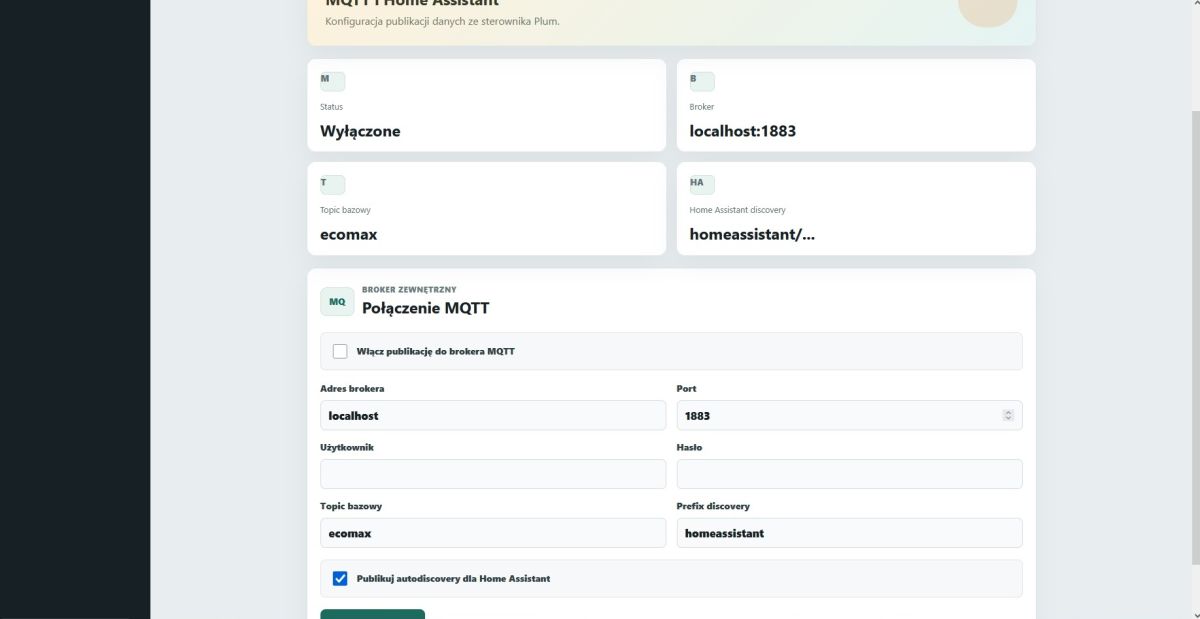Screen dimensions: 1200x619
Task: Click the B badge on Broker card
Action: [x=702, y=81]
